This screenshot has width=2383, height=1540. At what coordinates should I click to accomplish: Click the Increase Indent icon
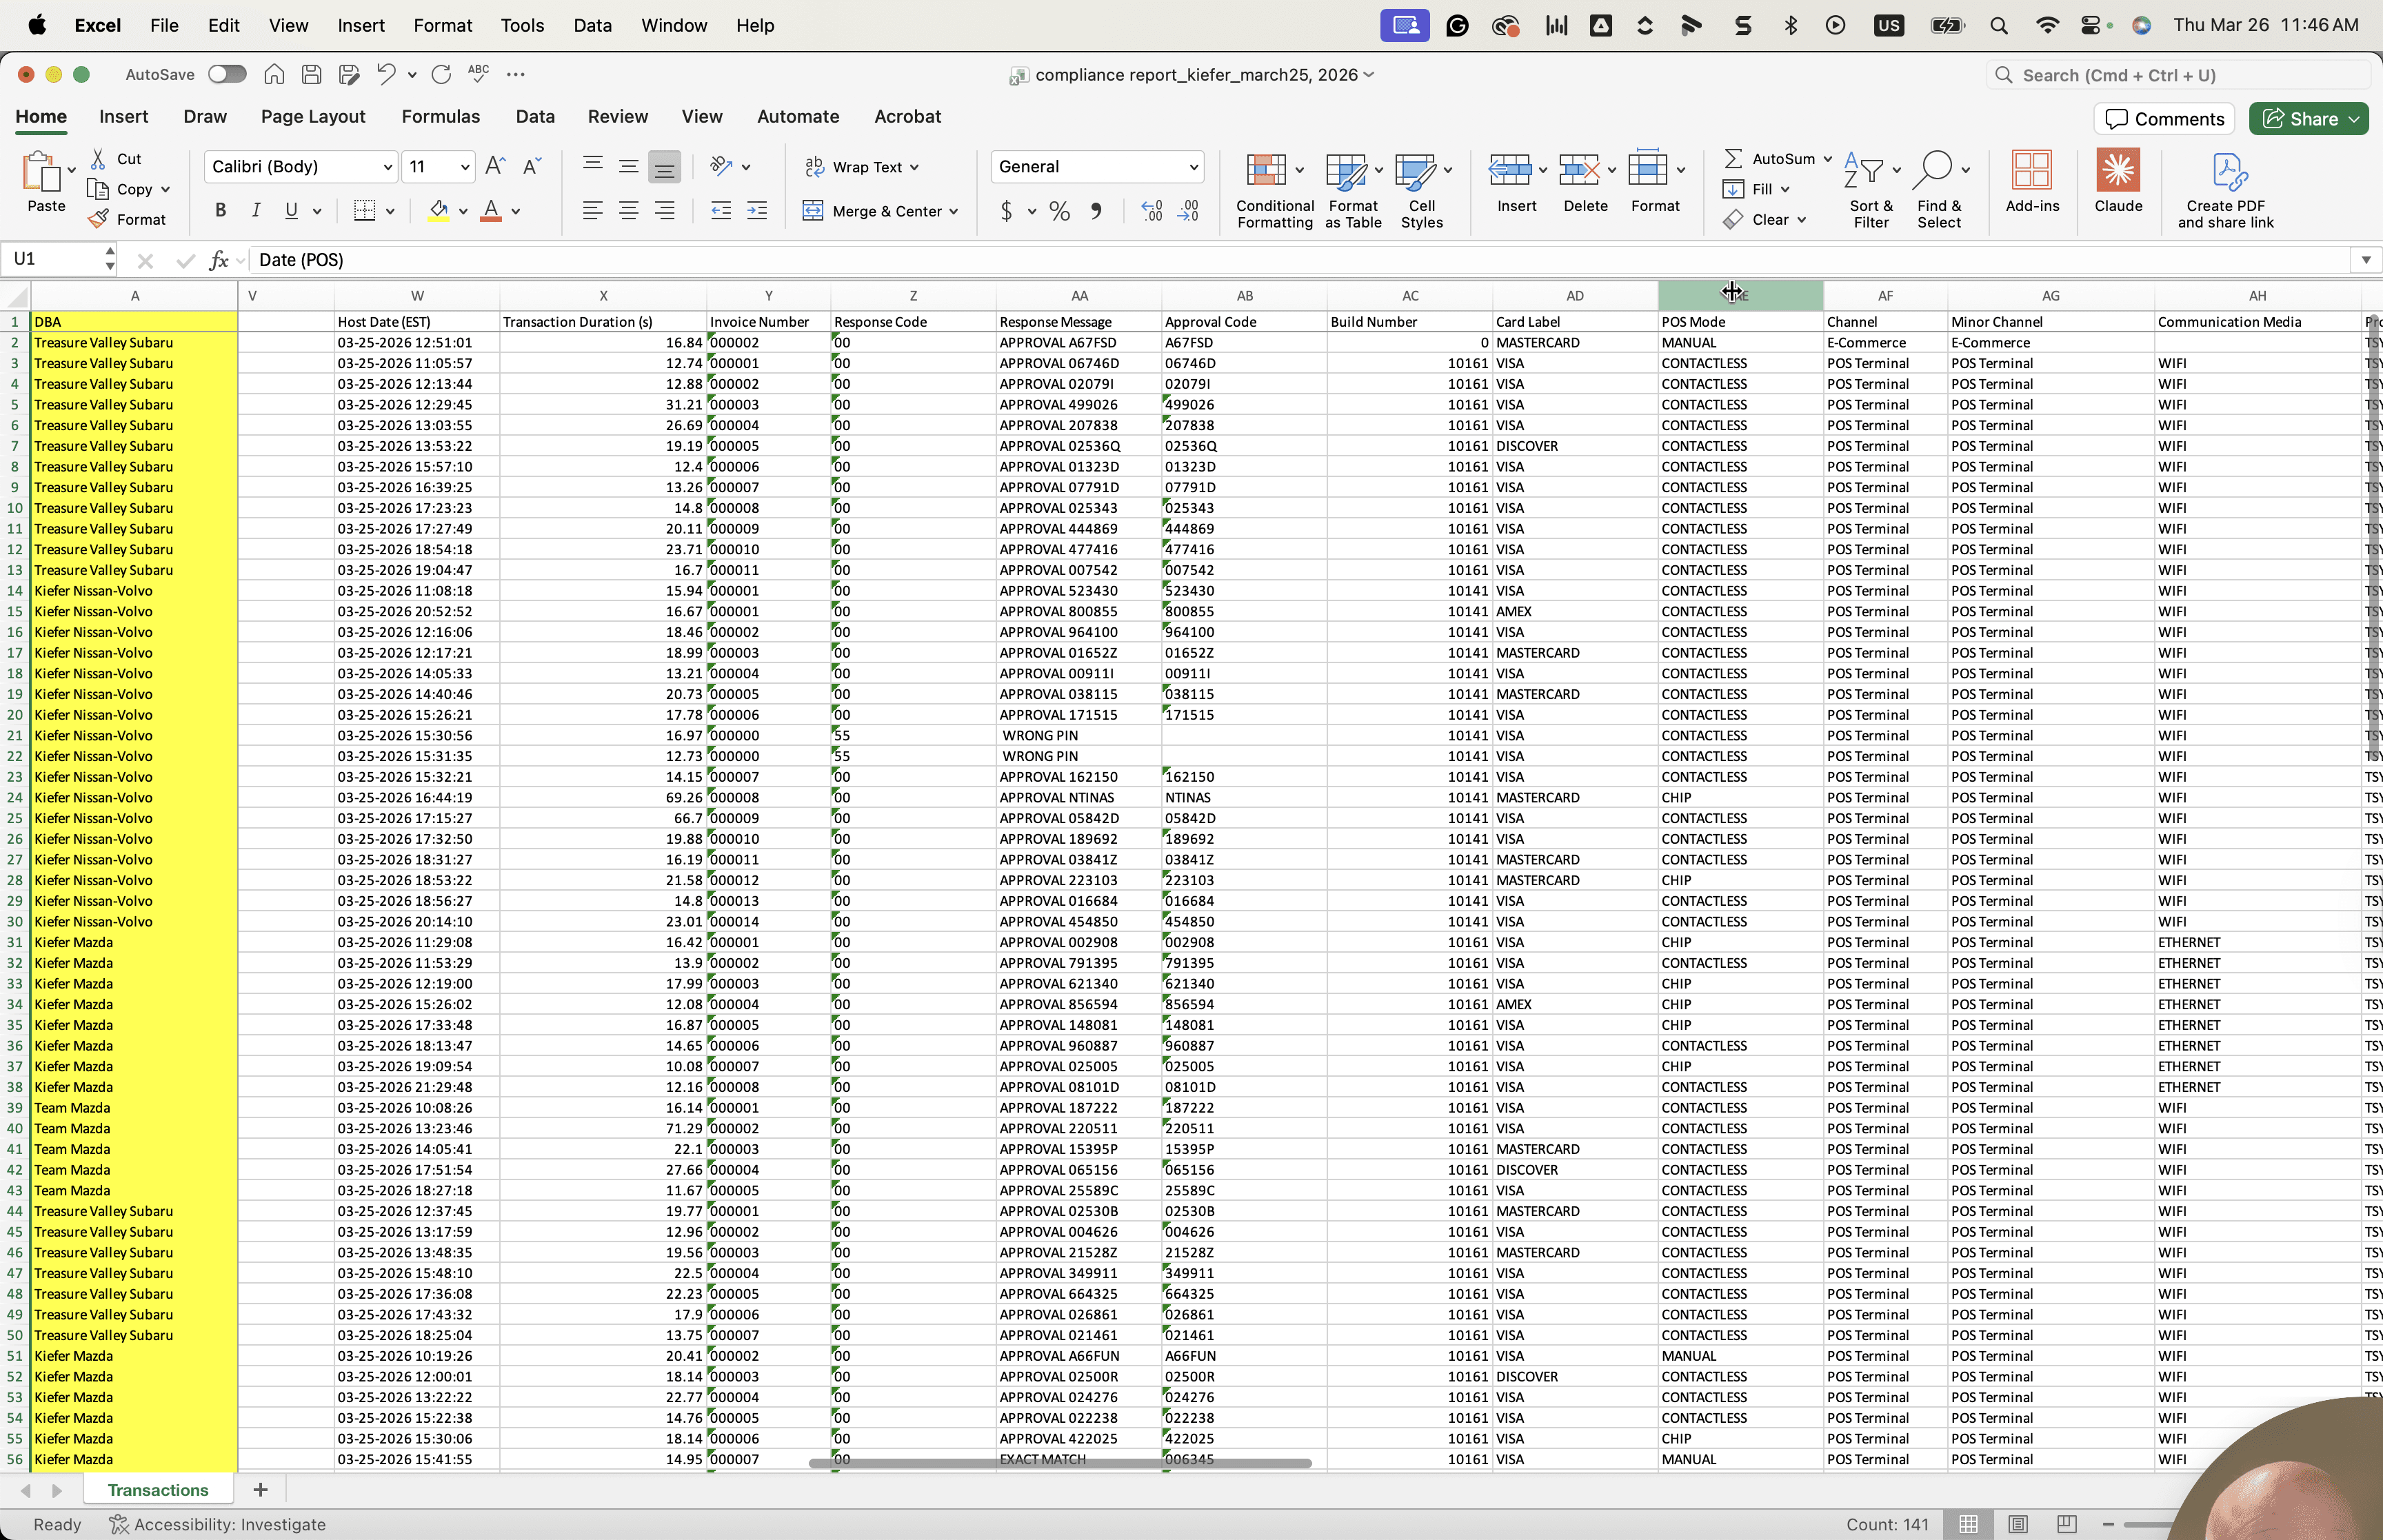click(x=757, y=211)
